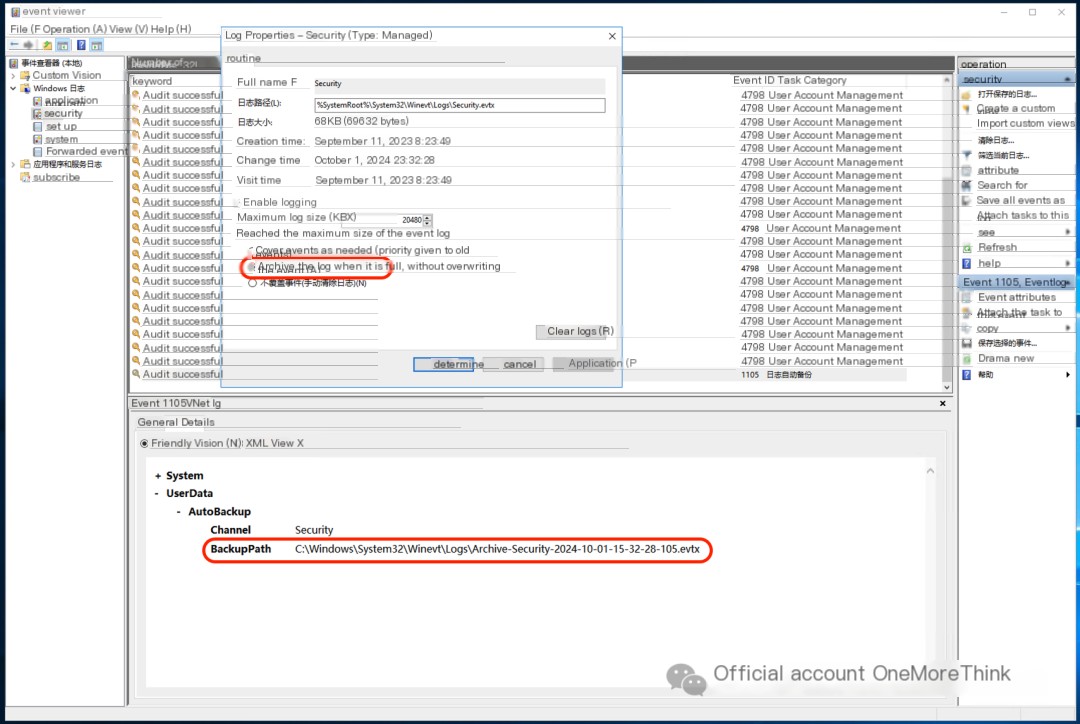Screen dimensions: 1080x724
Task: Select the Friendly Vision radio button
Action: click(x=144, y=443)
